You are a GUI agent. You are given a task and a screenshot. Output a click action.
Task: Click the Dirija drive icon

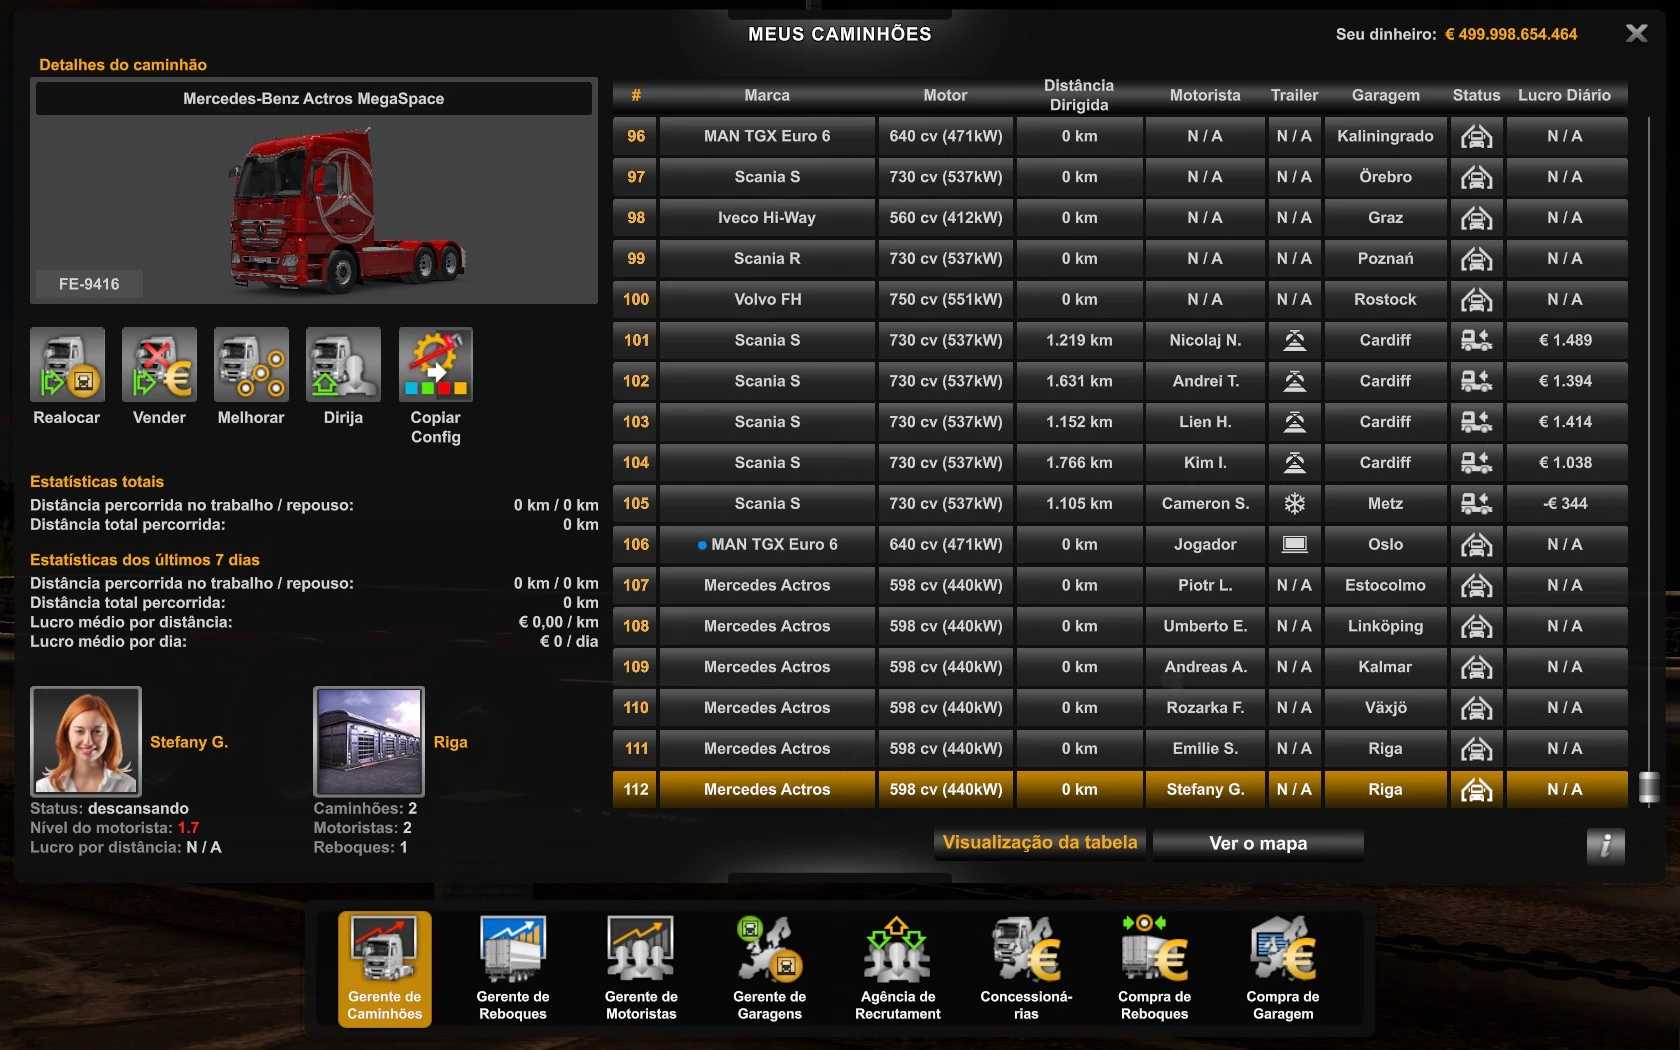coord(343,365)
